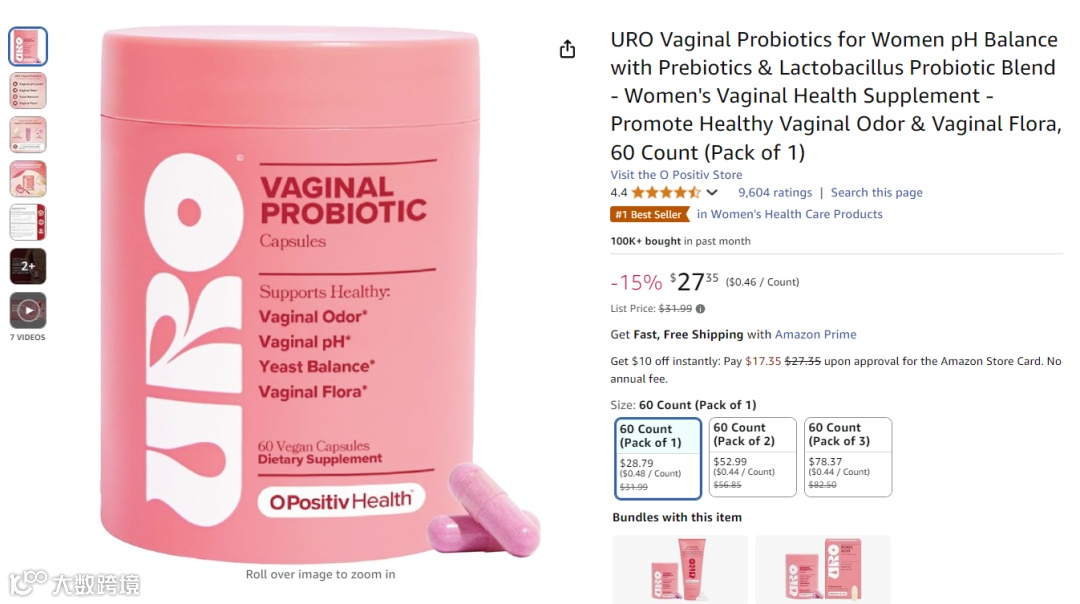
Task: Open the 2+ more images thumbnail
Action: 28,266
